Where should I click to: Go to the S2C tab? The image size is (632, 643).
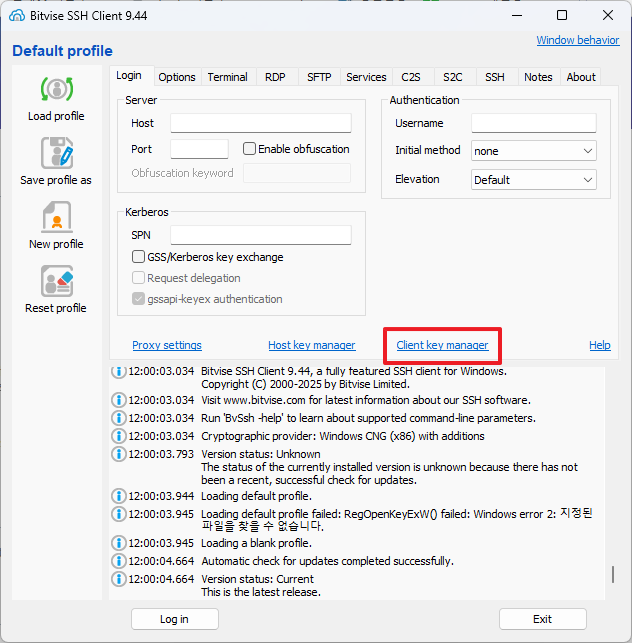453,77
